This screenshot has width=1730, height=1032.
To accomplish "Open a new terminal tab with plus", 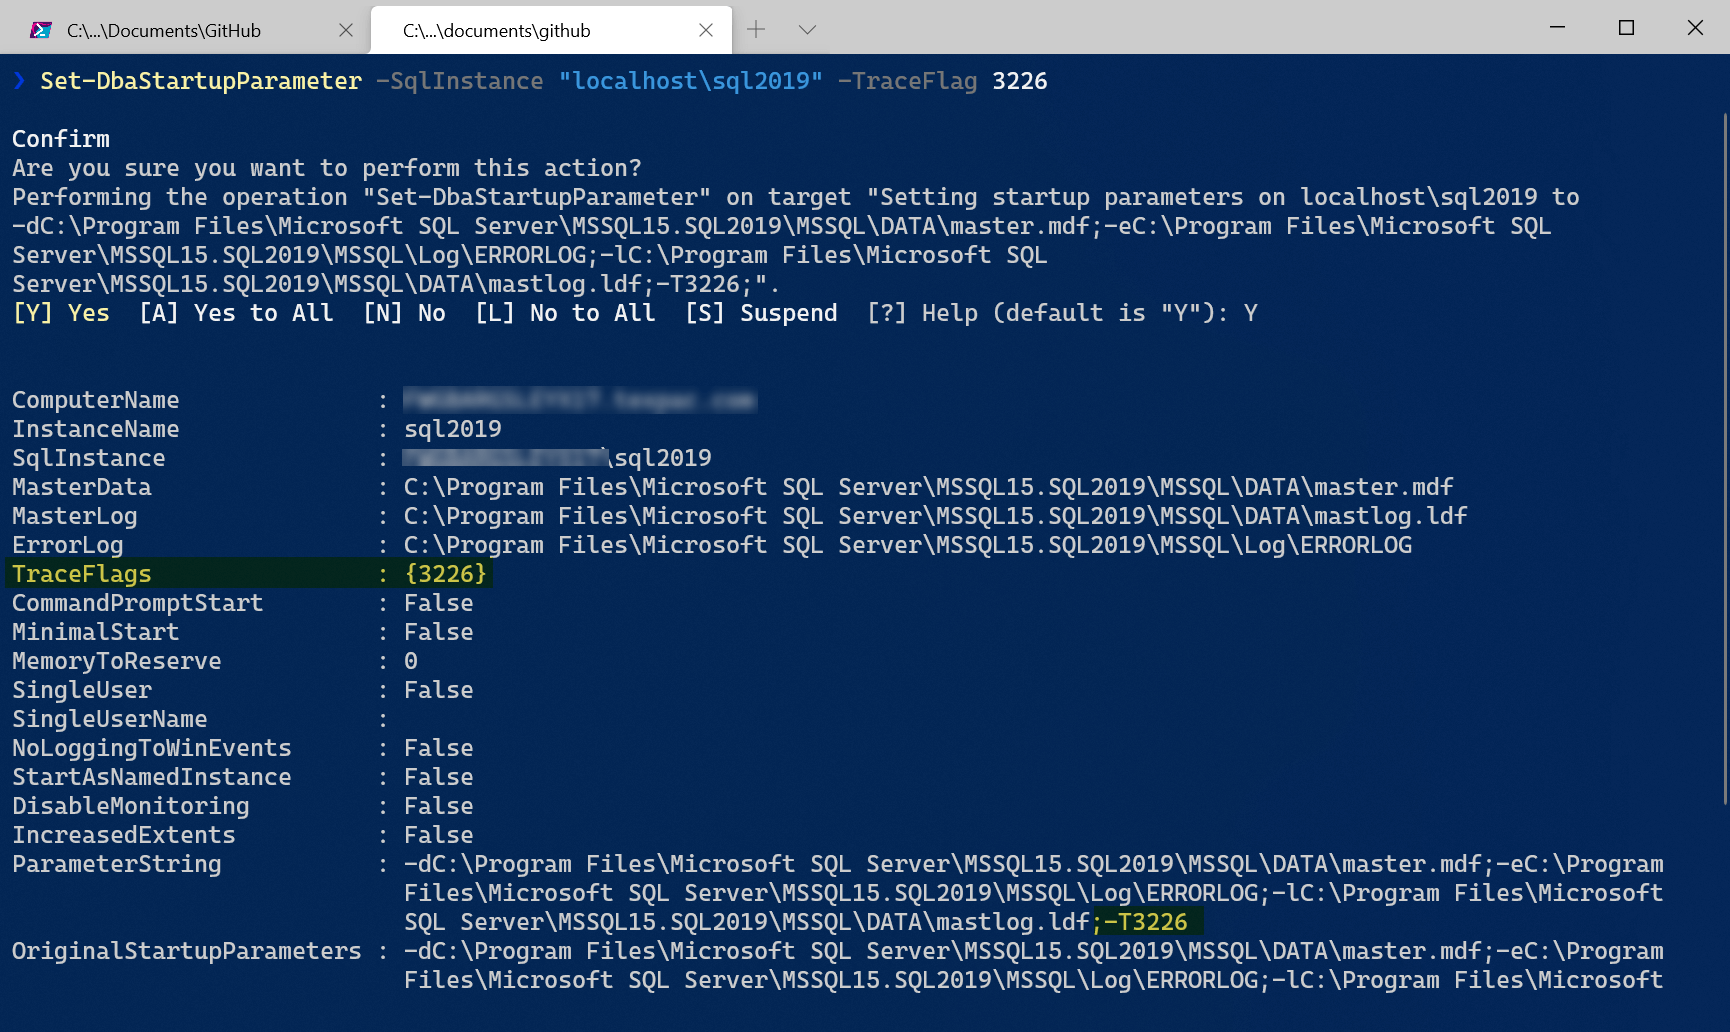I will click(756, 30).
